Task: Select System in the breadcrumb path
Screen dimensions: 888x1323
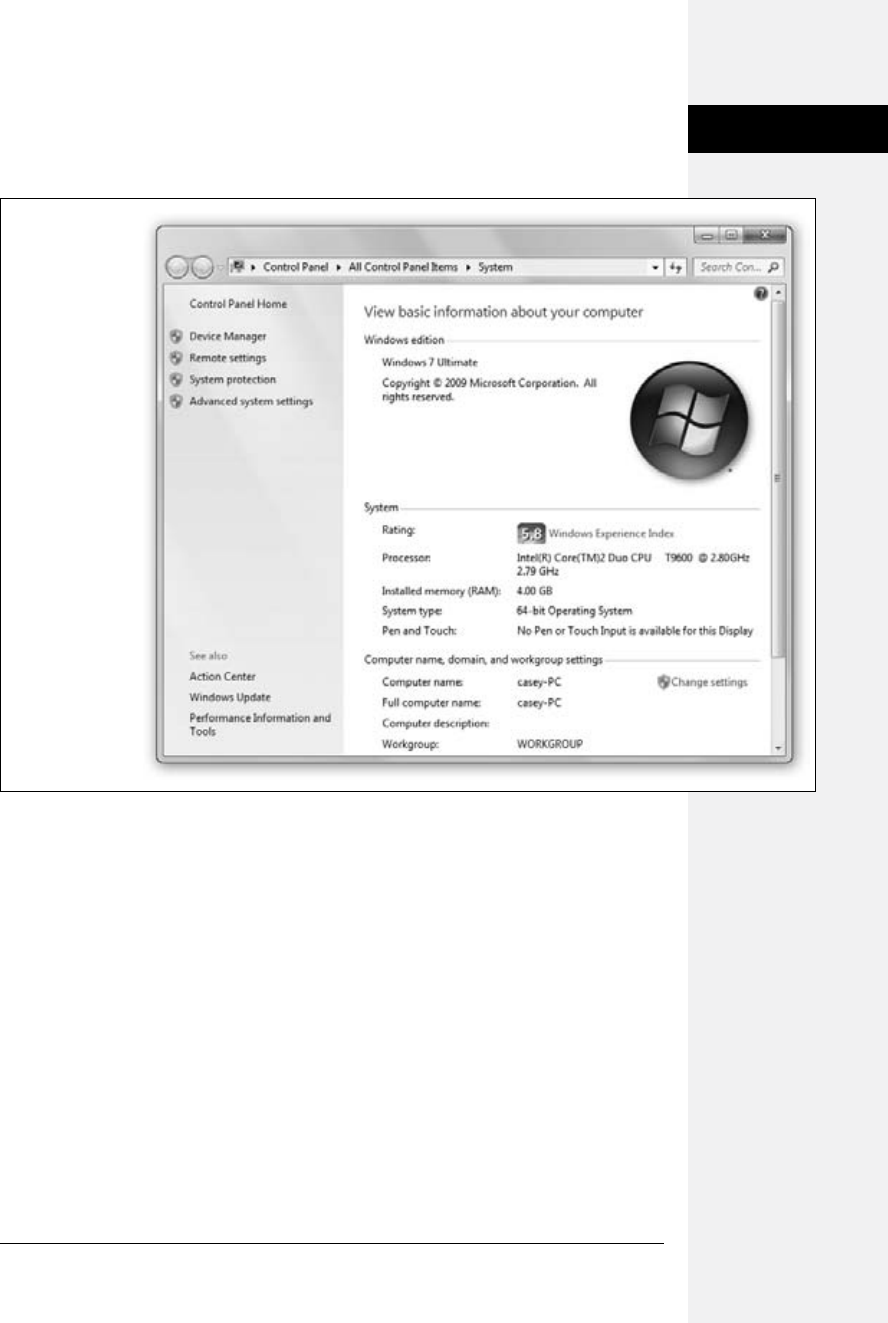Action: (494, 268)
